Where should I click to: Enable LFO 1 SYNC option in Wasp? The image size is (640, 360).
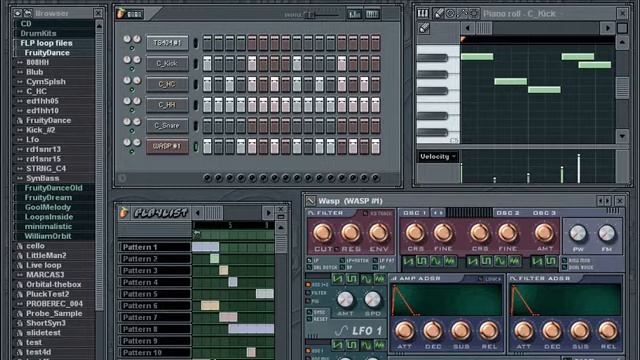click(309, 312)
